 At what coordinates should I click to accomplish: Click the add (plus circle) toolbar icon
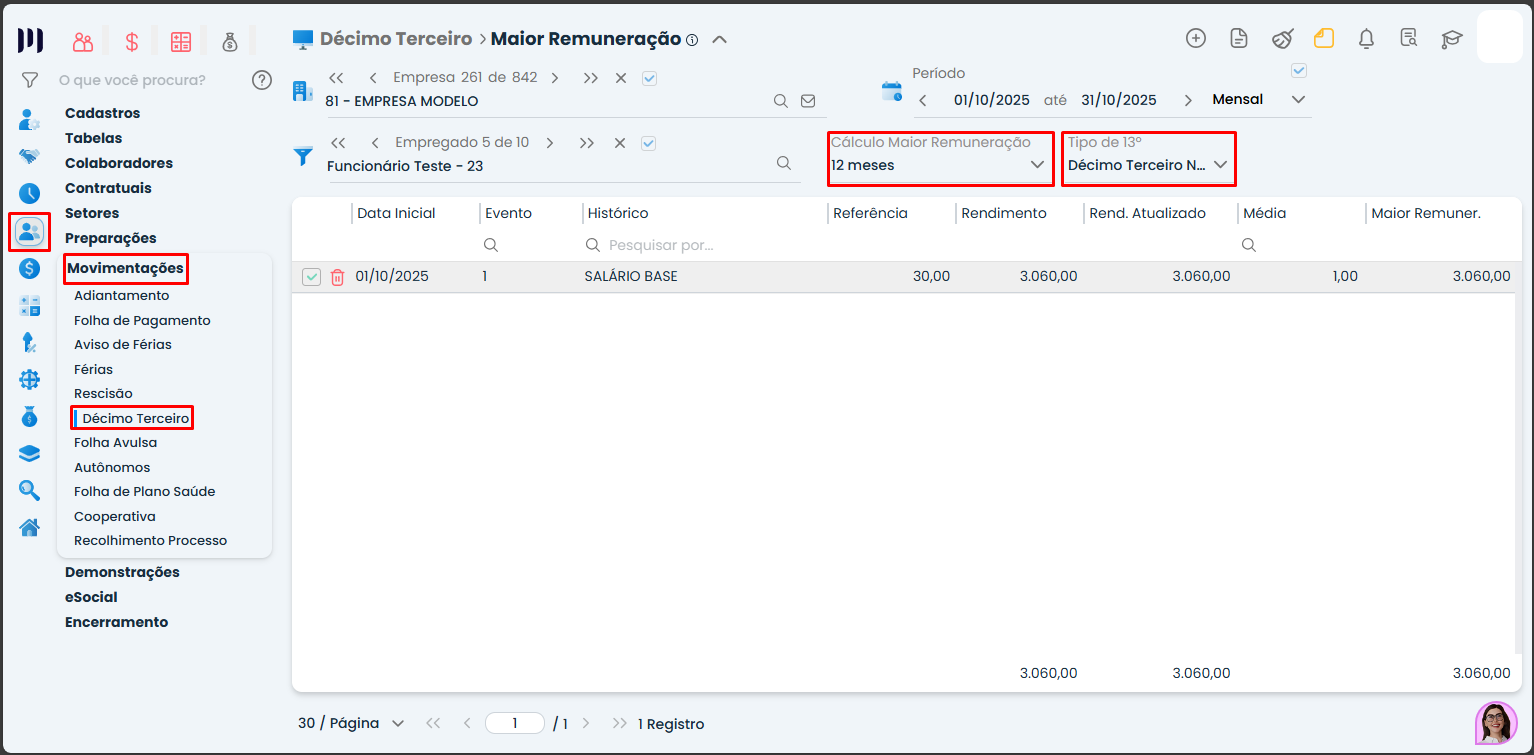pyautogui.click(x=1196, y=38)
